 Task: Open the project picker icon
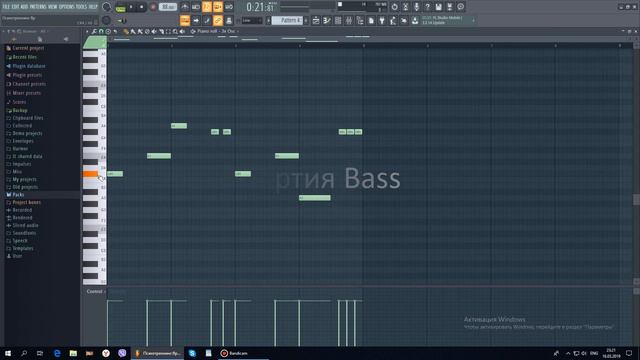(x=371, y=20)
